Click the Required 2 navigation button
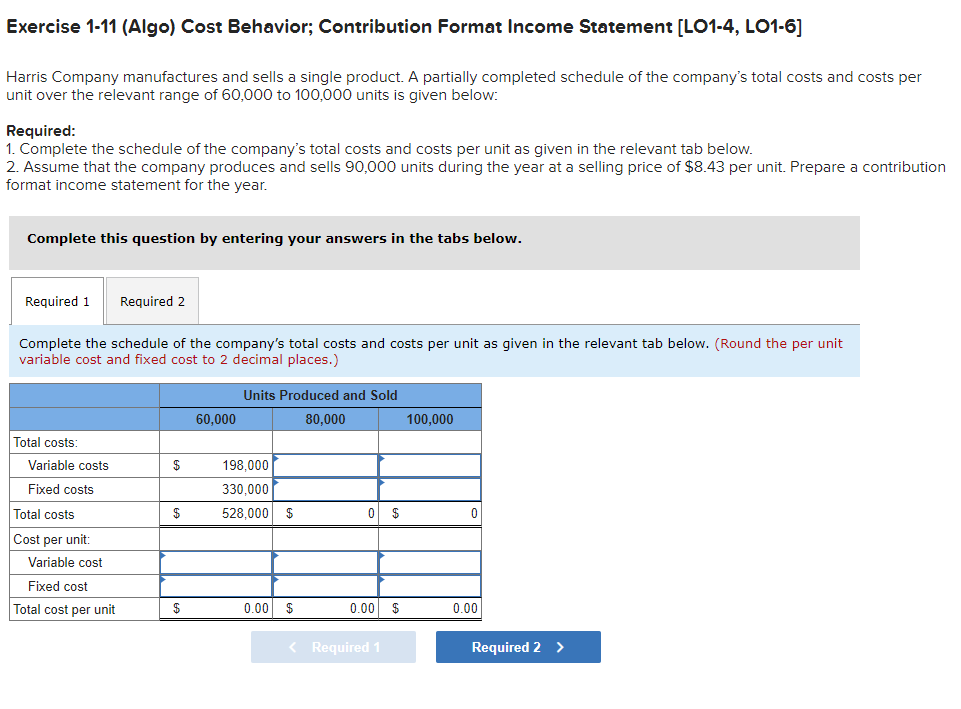961x709 pixels. click(x=517, y=646)
